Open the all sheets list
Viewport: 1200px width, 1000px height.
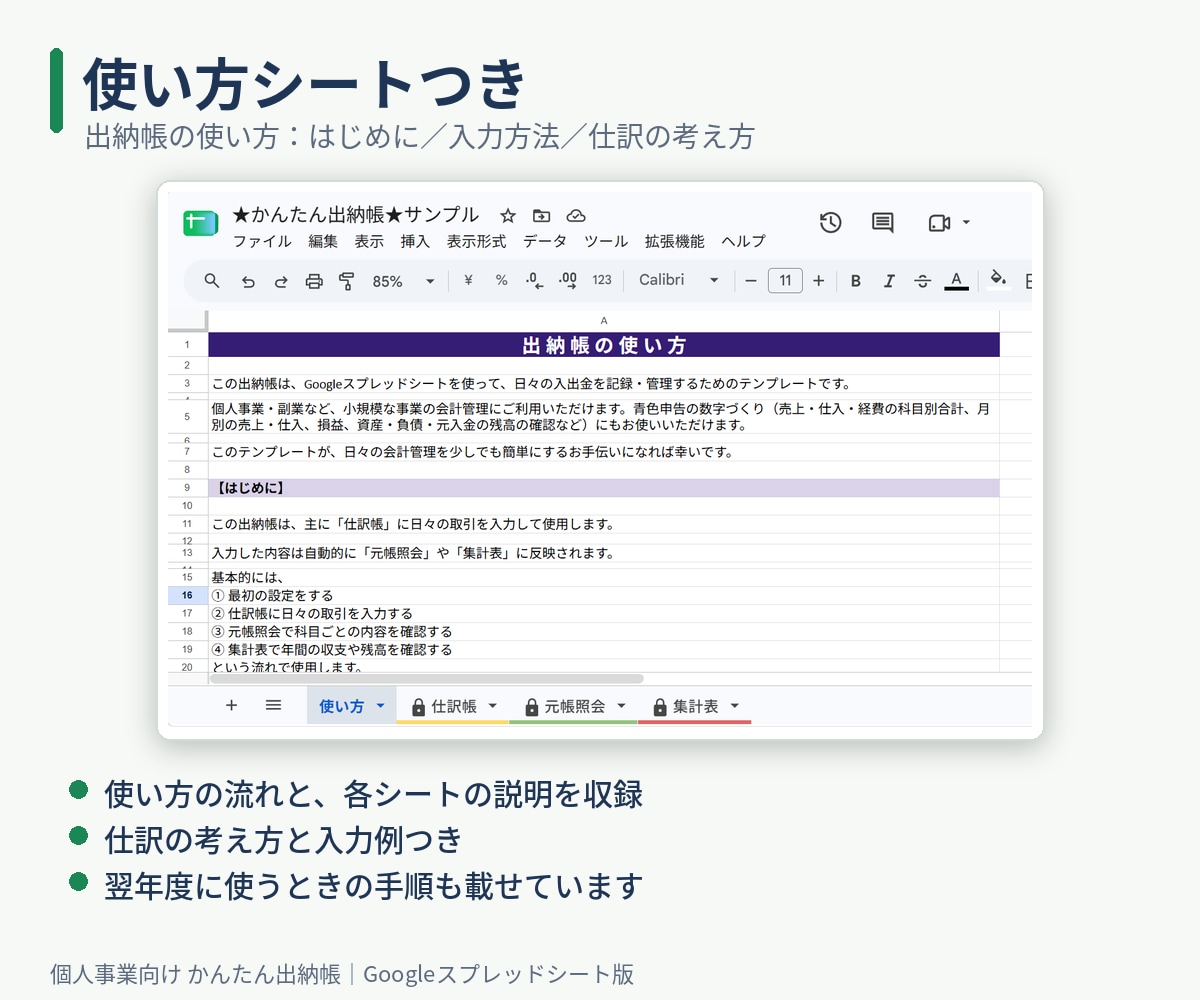(273, 705)
